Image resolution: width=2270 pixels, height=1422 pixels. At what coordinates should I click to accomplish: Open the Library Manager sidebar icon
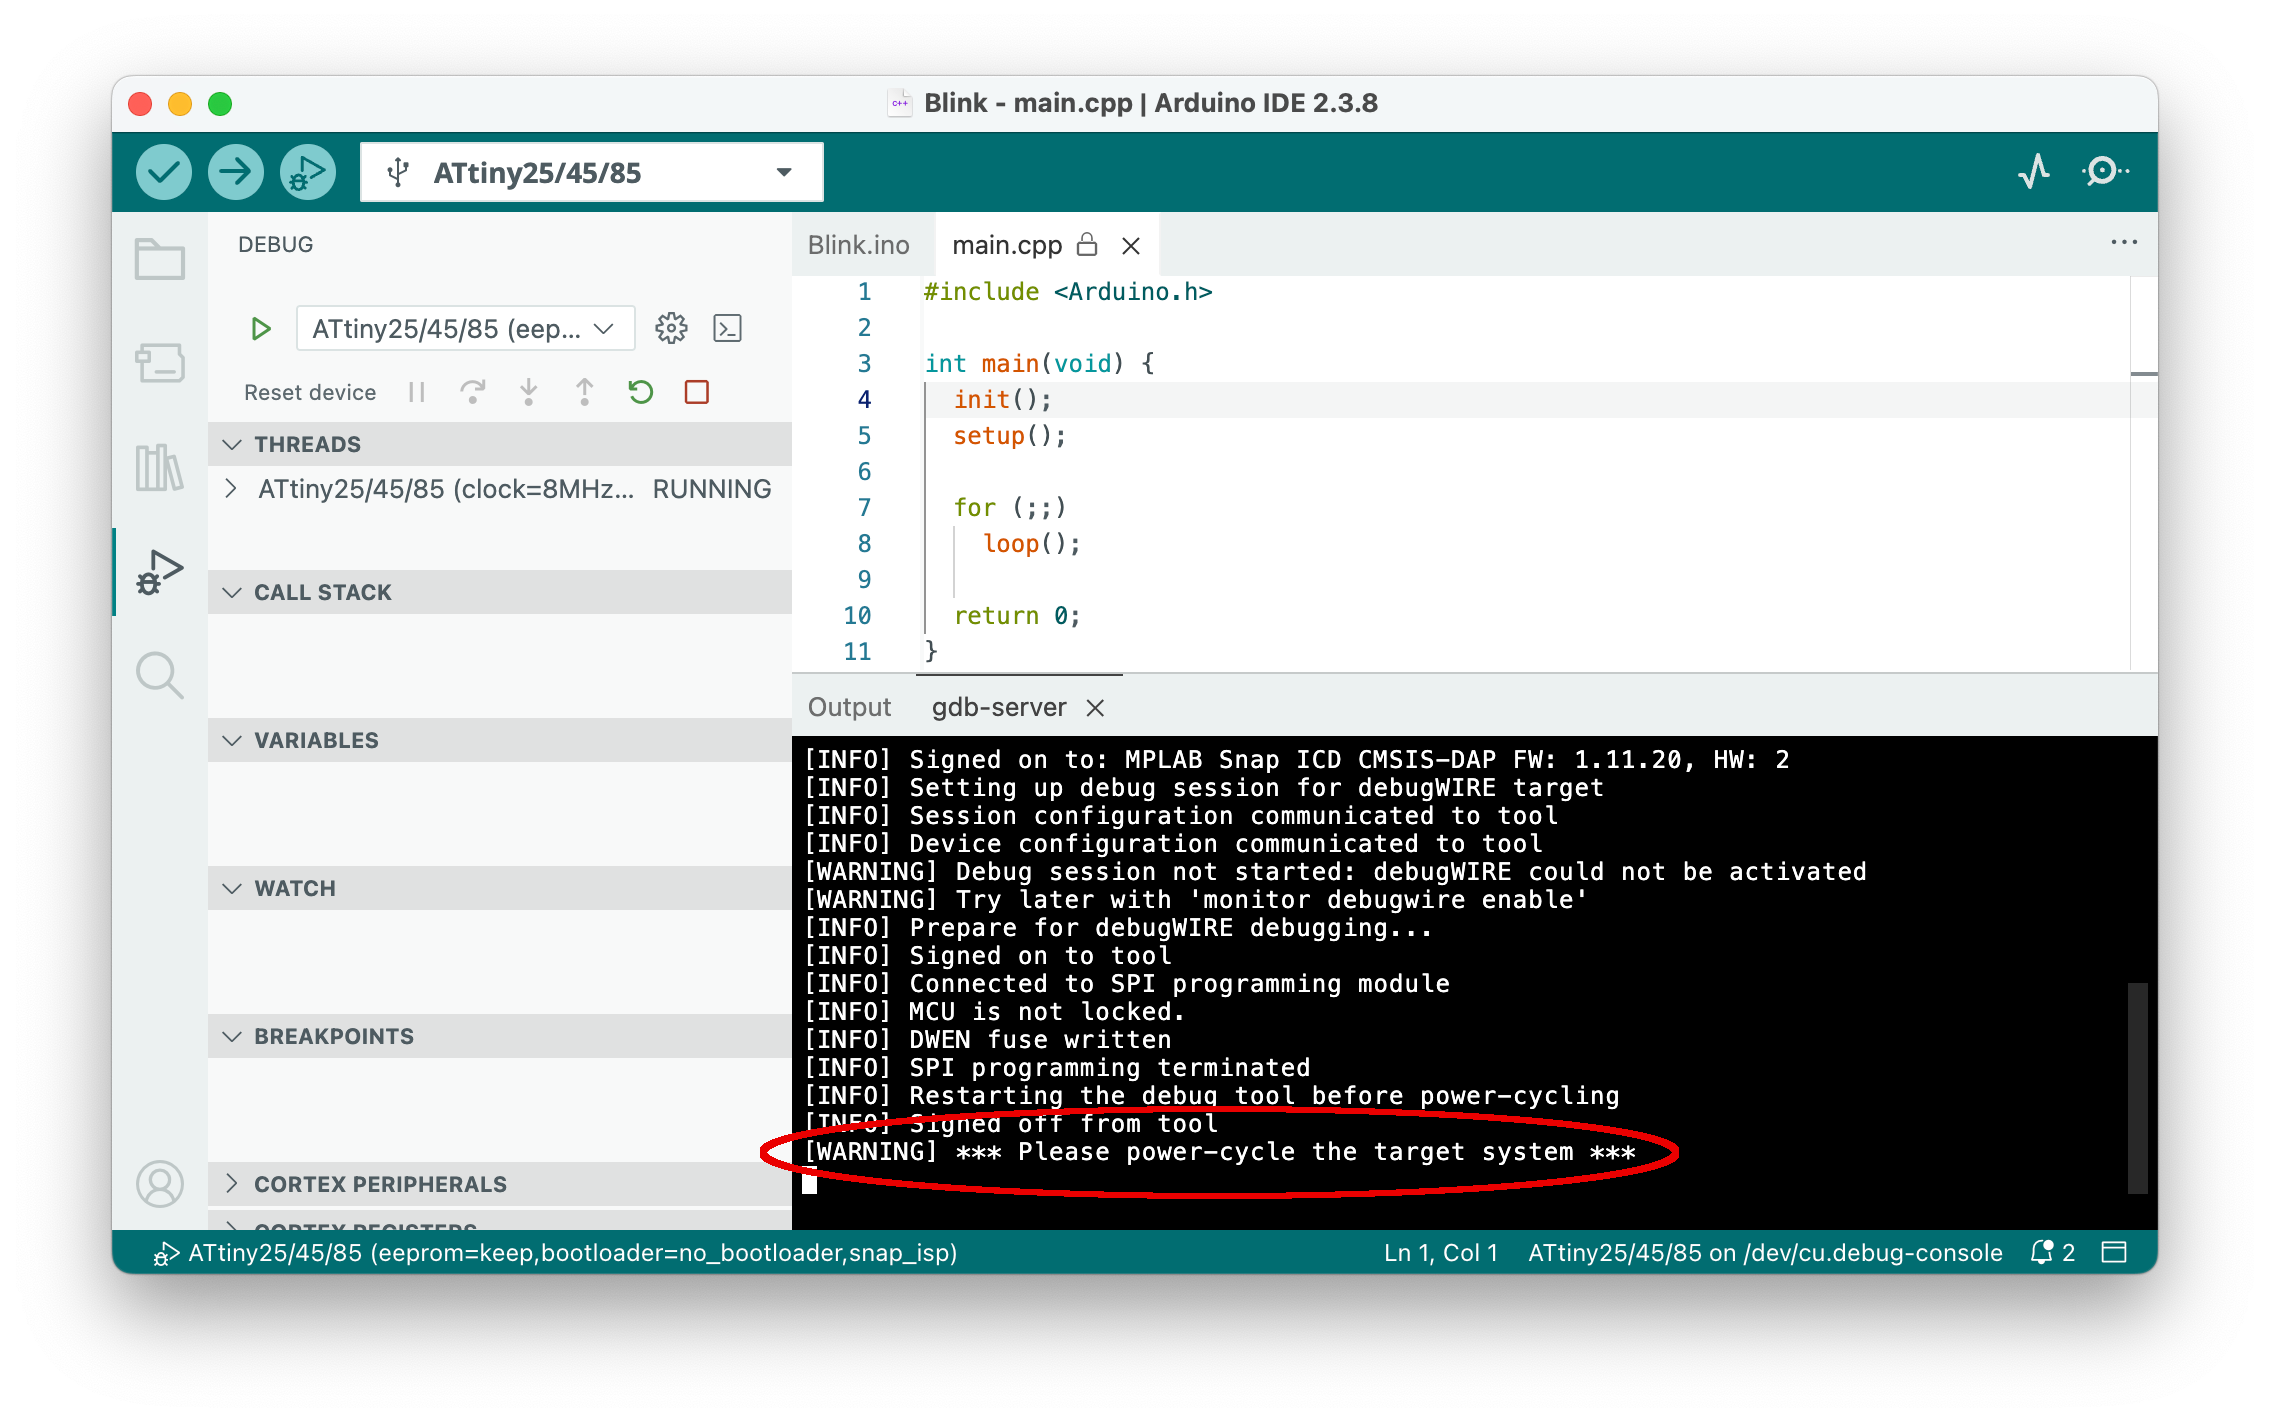(x=160, y=467)
